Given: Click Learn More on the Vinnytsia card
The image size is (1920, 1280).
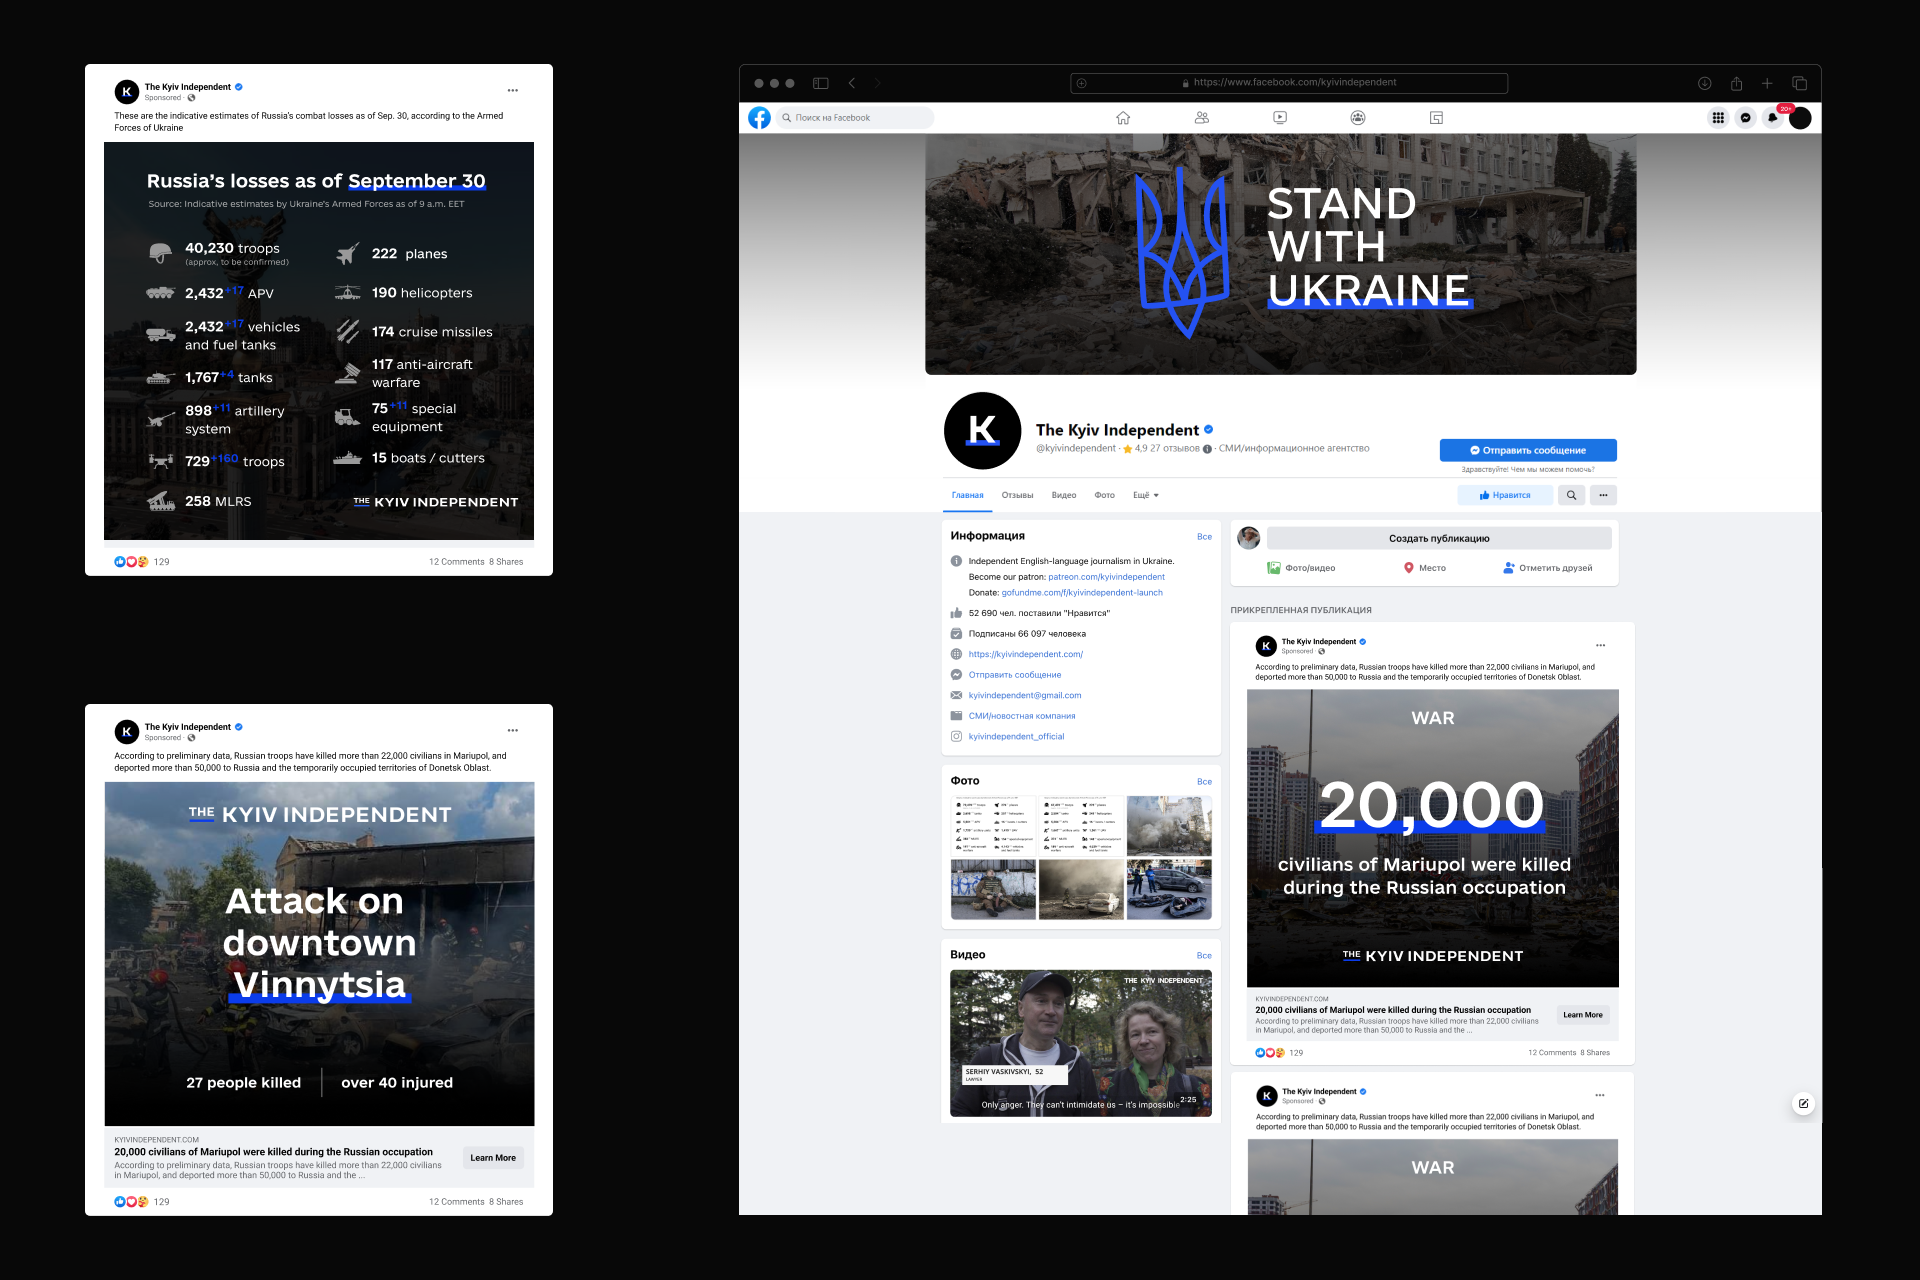Looking at the screenshot, I should tap(493, 1158).
